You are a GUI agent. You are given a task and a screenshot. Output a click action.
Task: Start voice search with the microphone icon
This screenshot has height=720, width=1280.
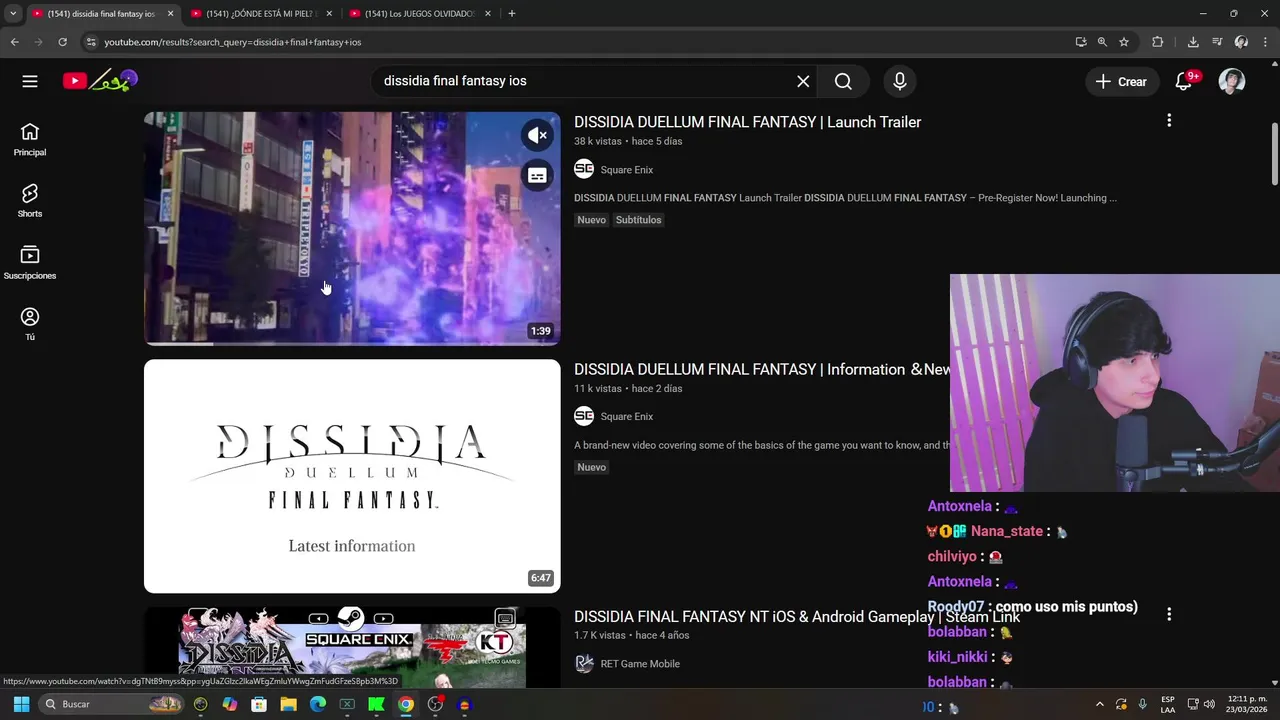pos(900,81)
